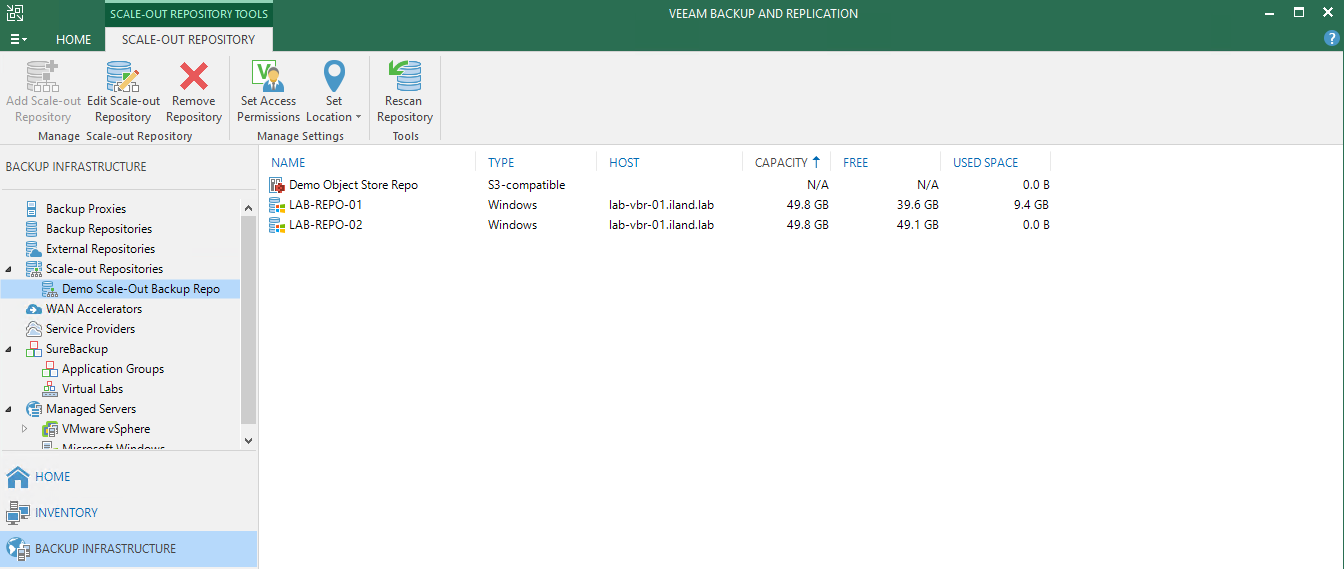Open the main application menu button
The height and width of the screenshot is (569, 1344).
18,39
